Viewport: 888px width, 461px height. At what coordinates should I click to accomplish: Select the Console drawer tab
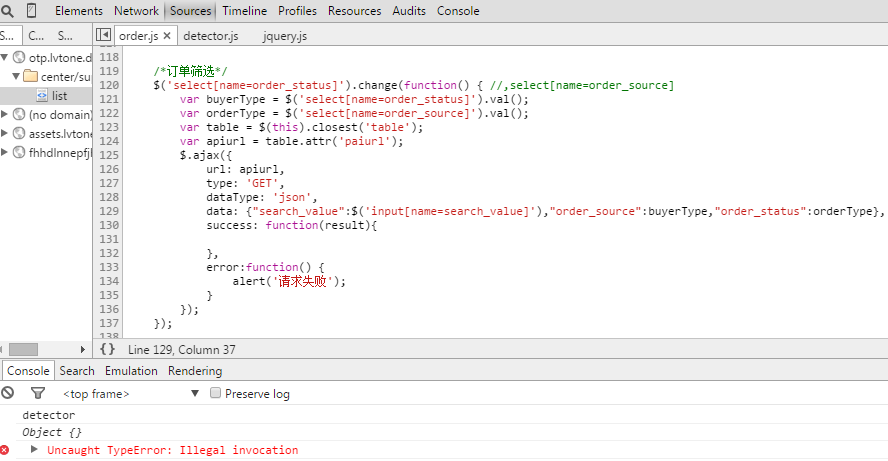click(28, 371)
